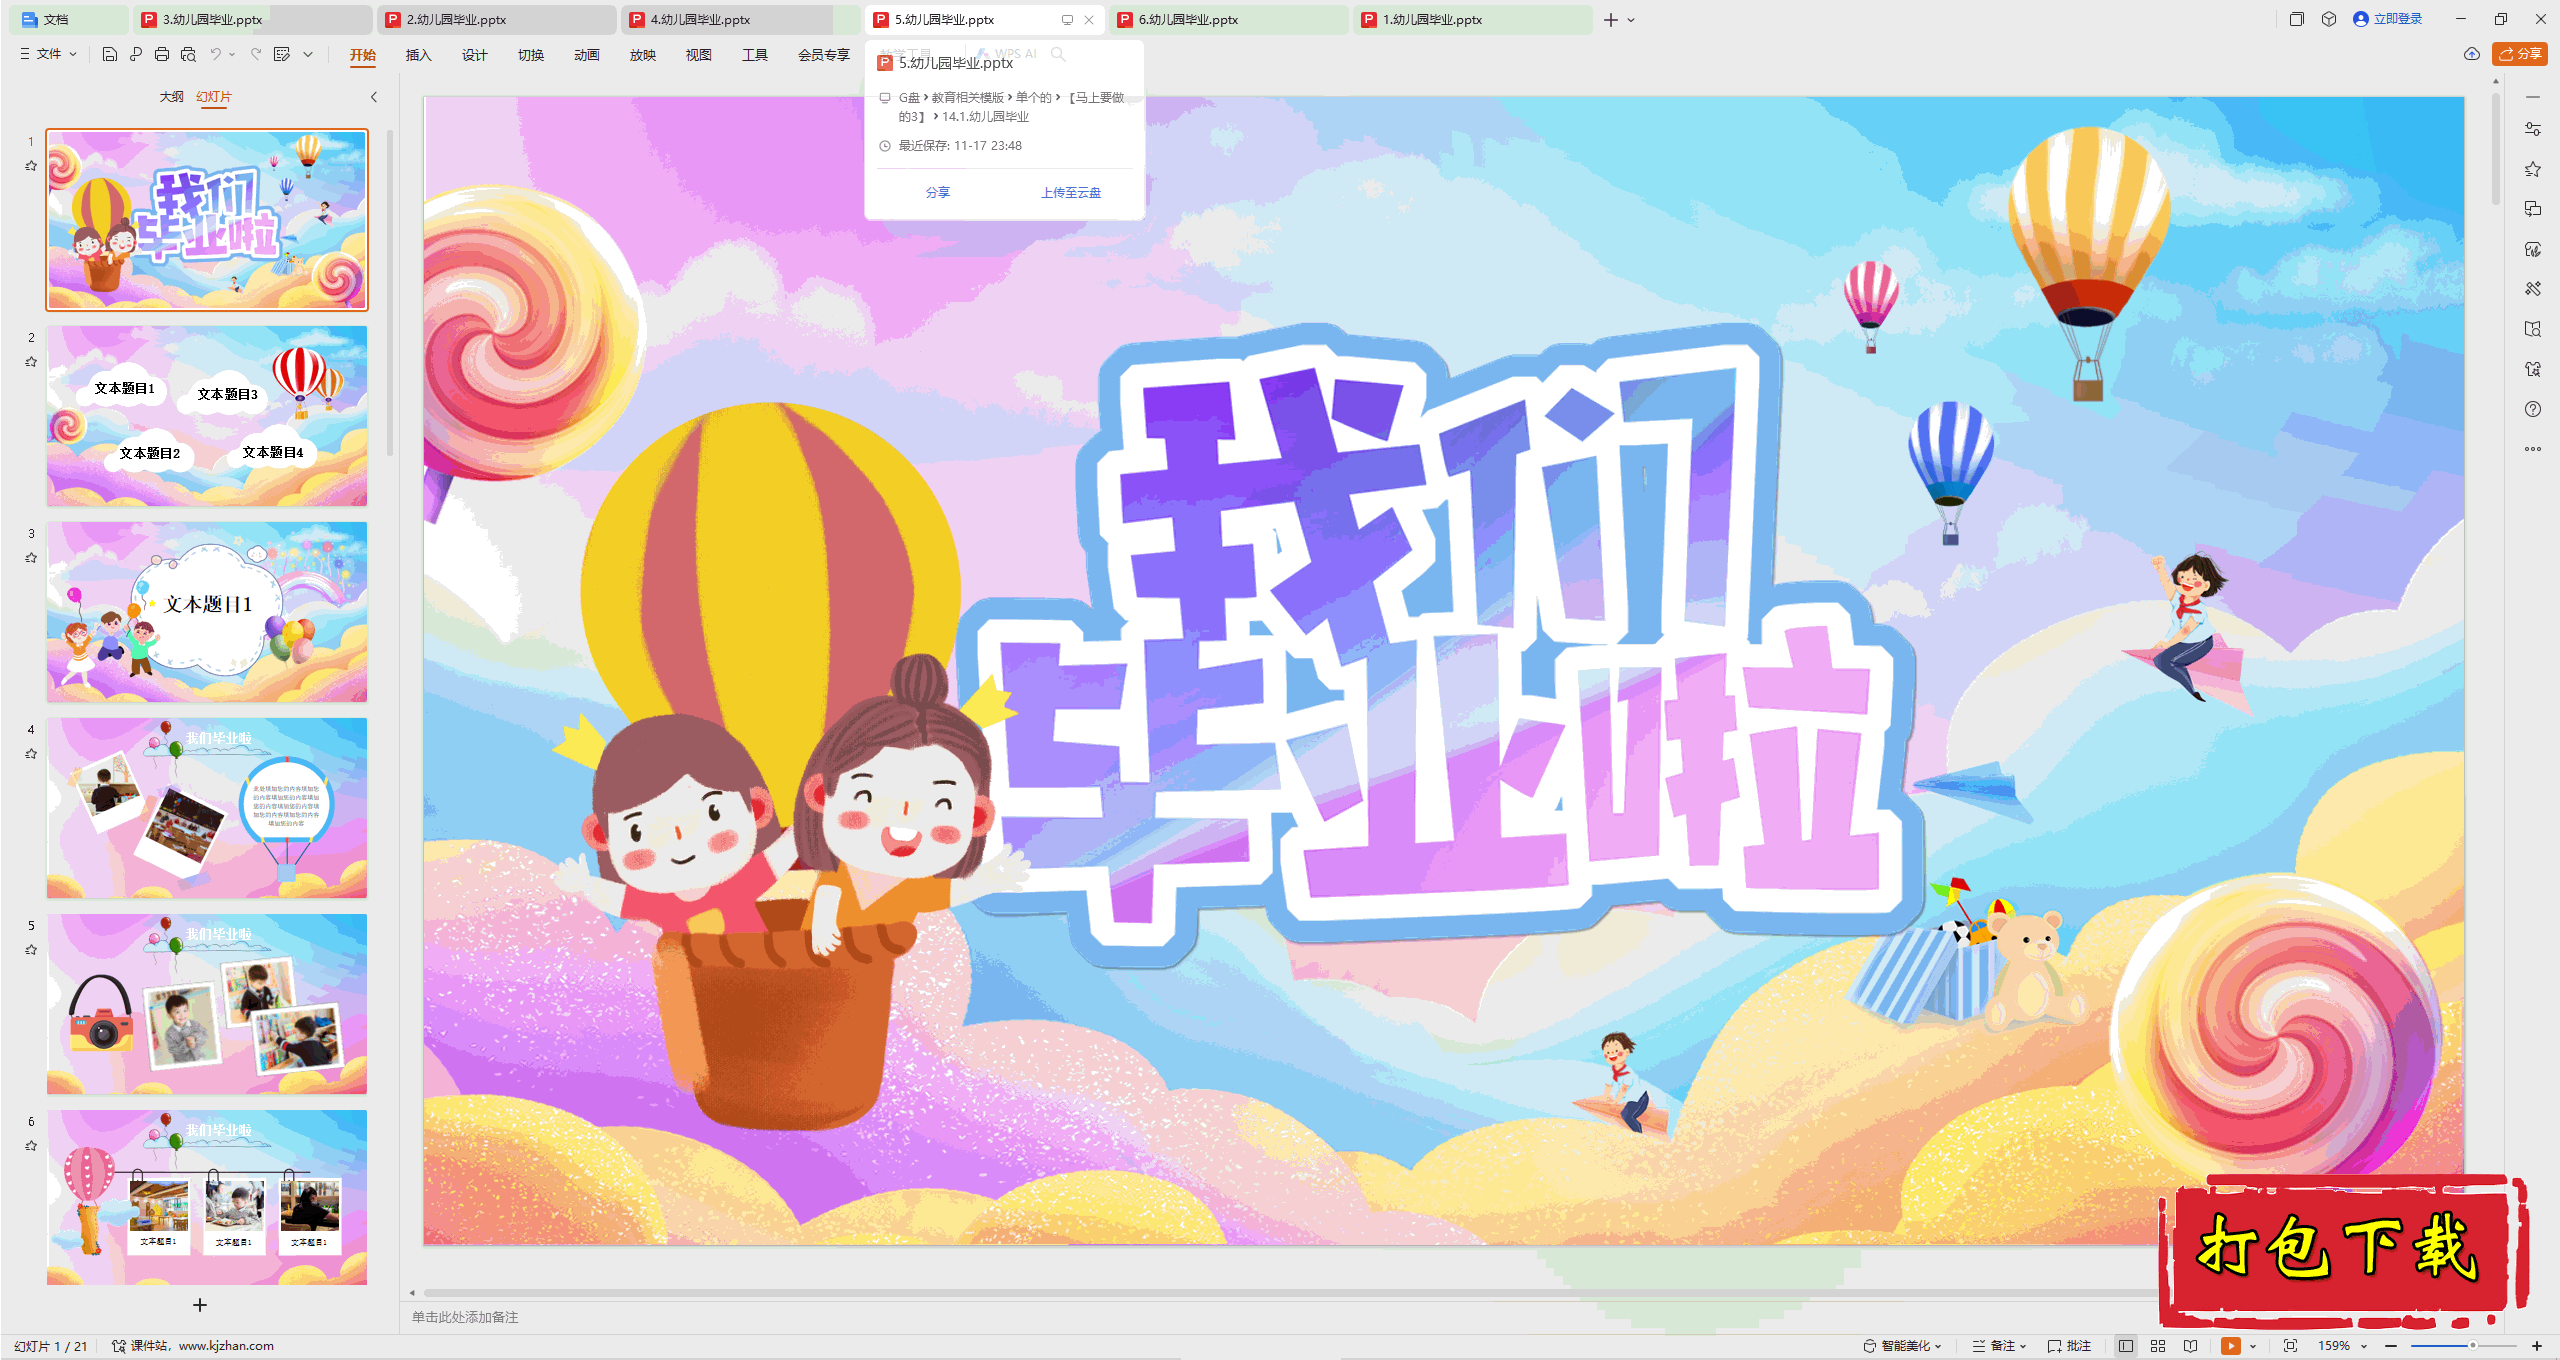The width and height of the screenshot is (2560, 1360).
Task: Open the 设计 ribbon tab
Action: [x=475, y=55]
